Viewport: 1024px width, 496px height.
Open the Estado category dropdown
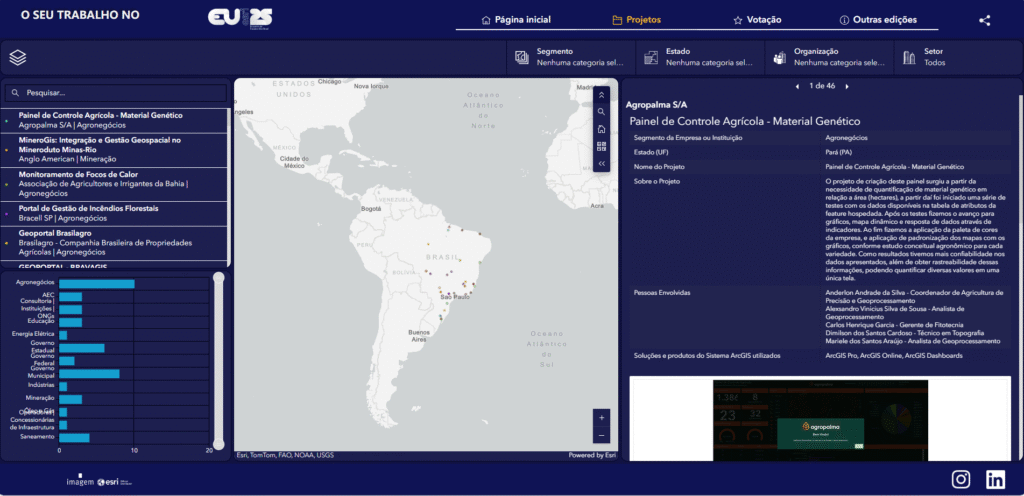click(700, 57)
